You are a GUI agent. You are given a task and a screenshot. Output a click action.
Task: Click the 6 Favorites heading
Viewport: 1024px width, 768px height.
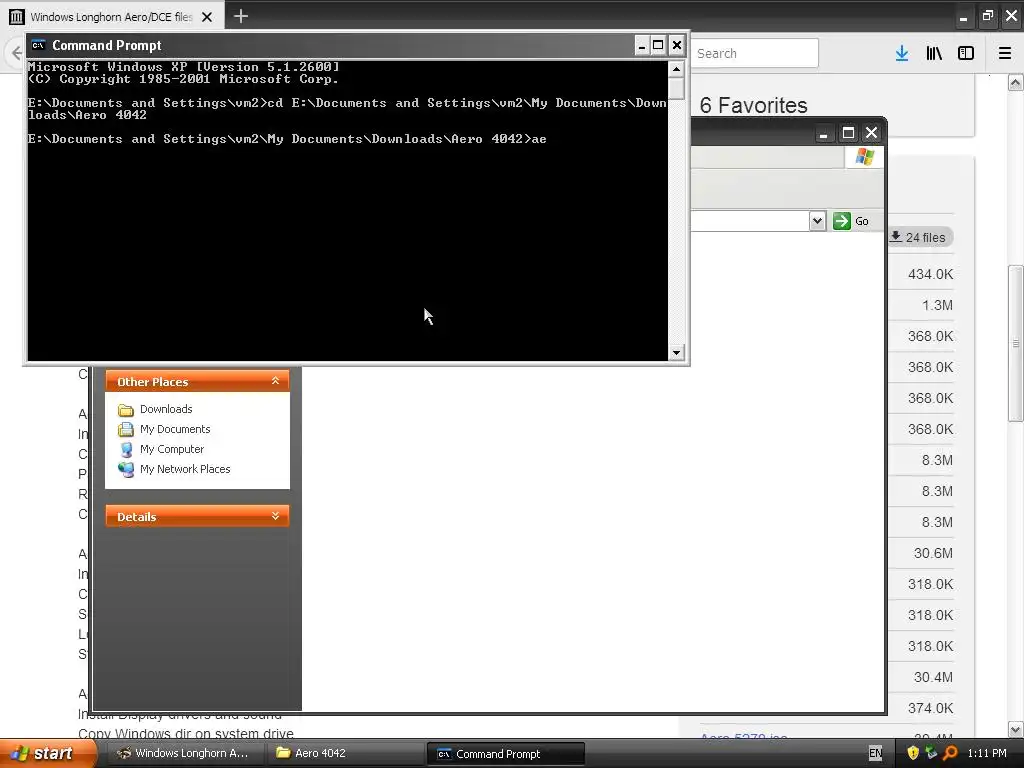(754, 105)
